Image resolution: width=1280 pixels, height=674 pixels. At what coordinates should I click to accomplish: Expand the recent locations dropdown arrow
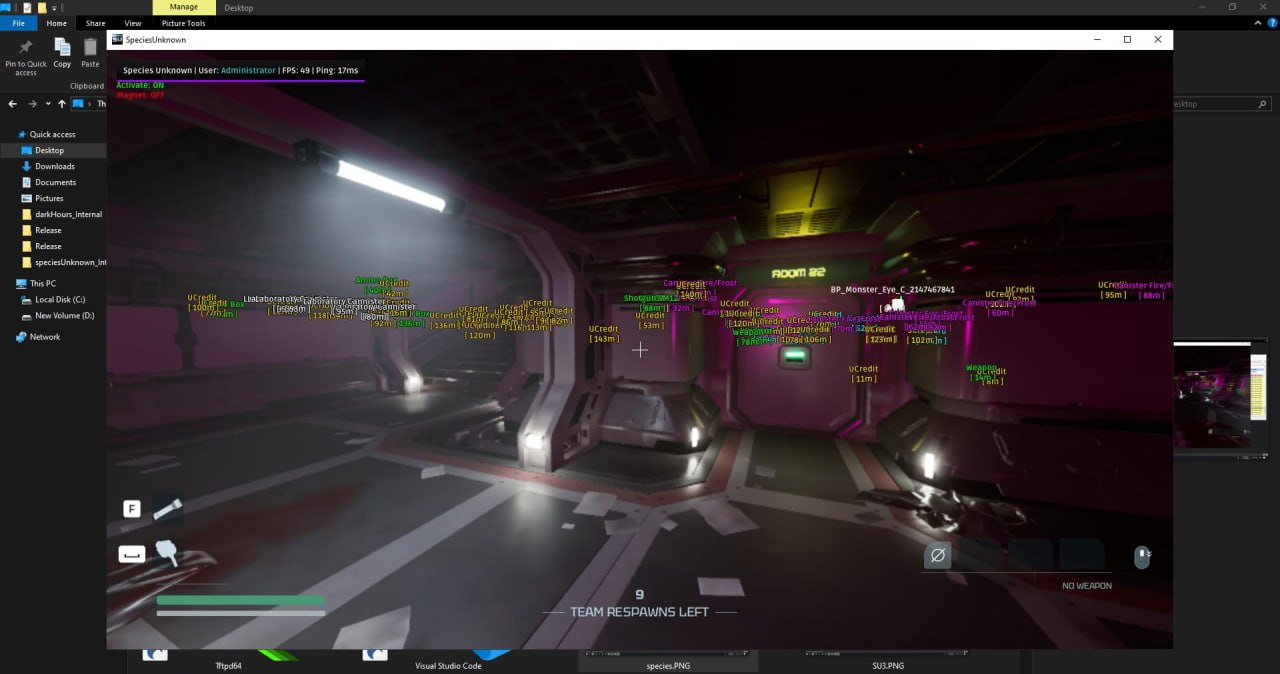click(x=48, y=104)
